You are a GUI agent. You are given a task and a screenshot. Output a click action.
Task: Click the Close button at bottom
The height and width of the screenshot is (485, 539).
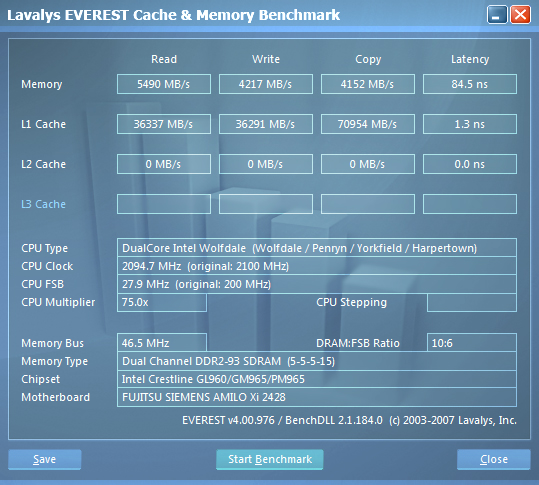coord(494,459)
